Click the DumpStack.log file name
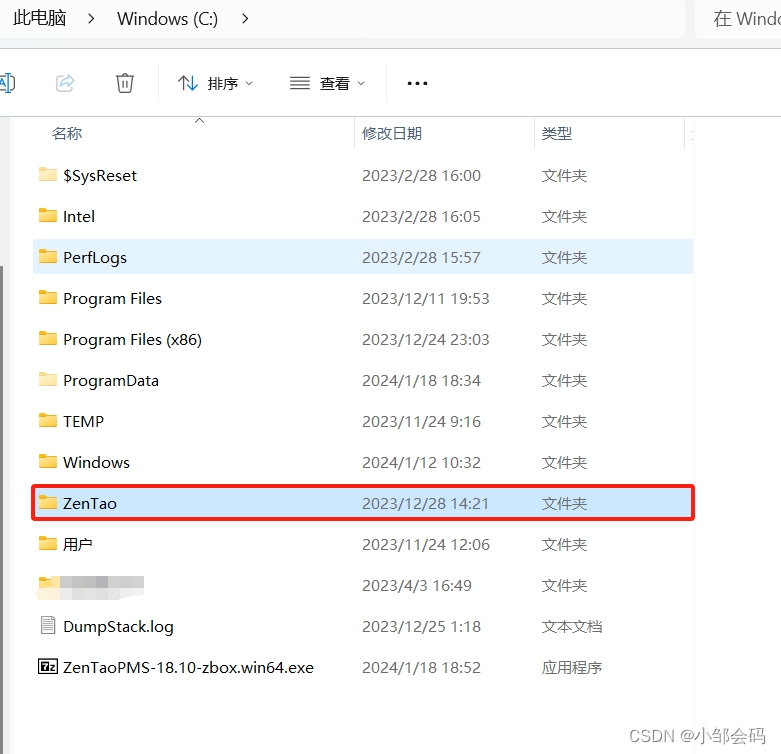This screenshot has width=781, height=754. [x=119, y=627]
